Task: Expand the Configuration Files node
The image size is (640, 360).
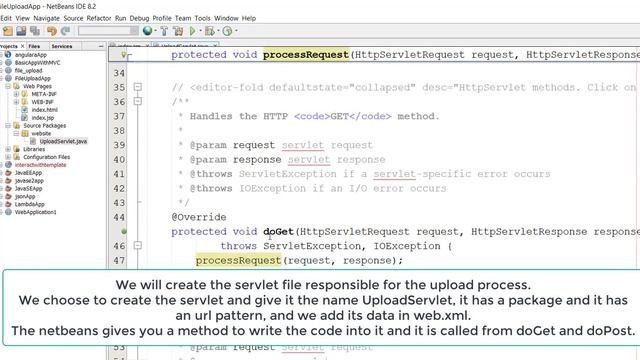Action: click(x=8, y=157)
